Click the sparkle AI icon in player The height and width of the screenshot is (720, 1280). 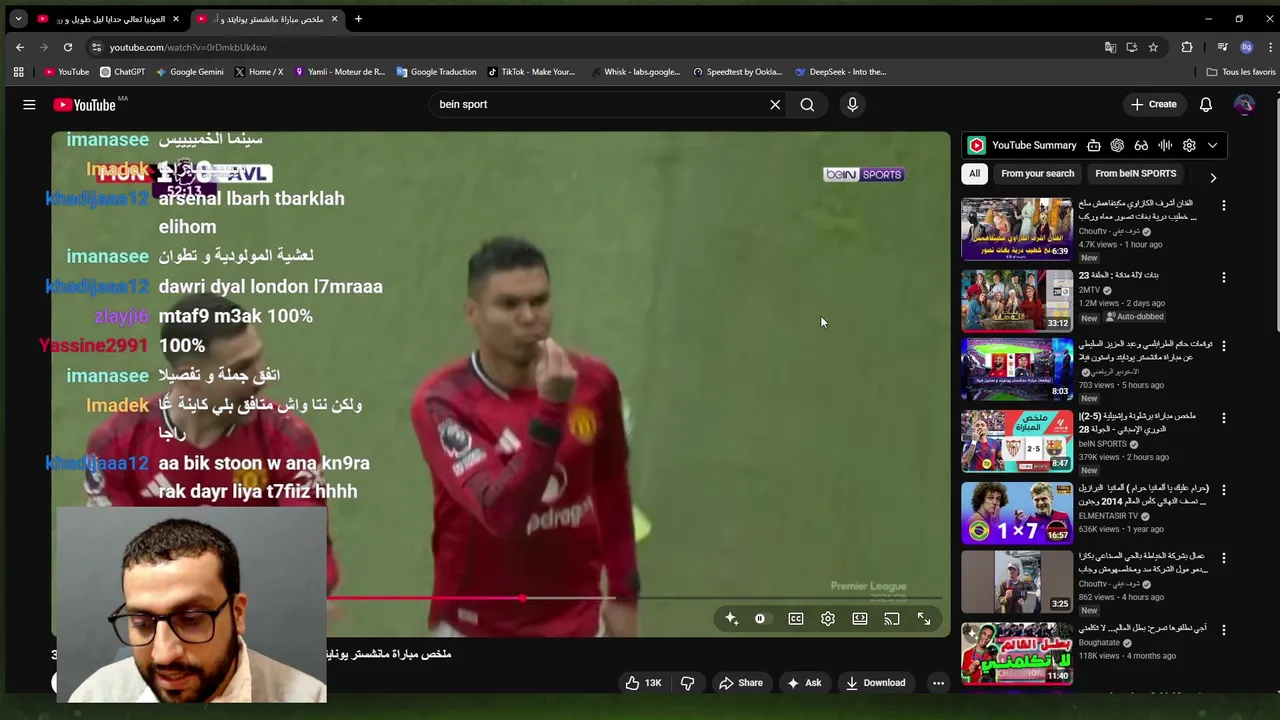tap(732, 619)
